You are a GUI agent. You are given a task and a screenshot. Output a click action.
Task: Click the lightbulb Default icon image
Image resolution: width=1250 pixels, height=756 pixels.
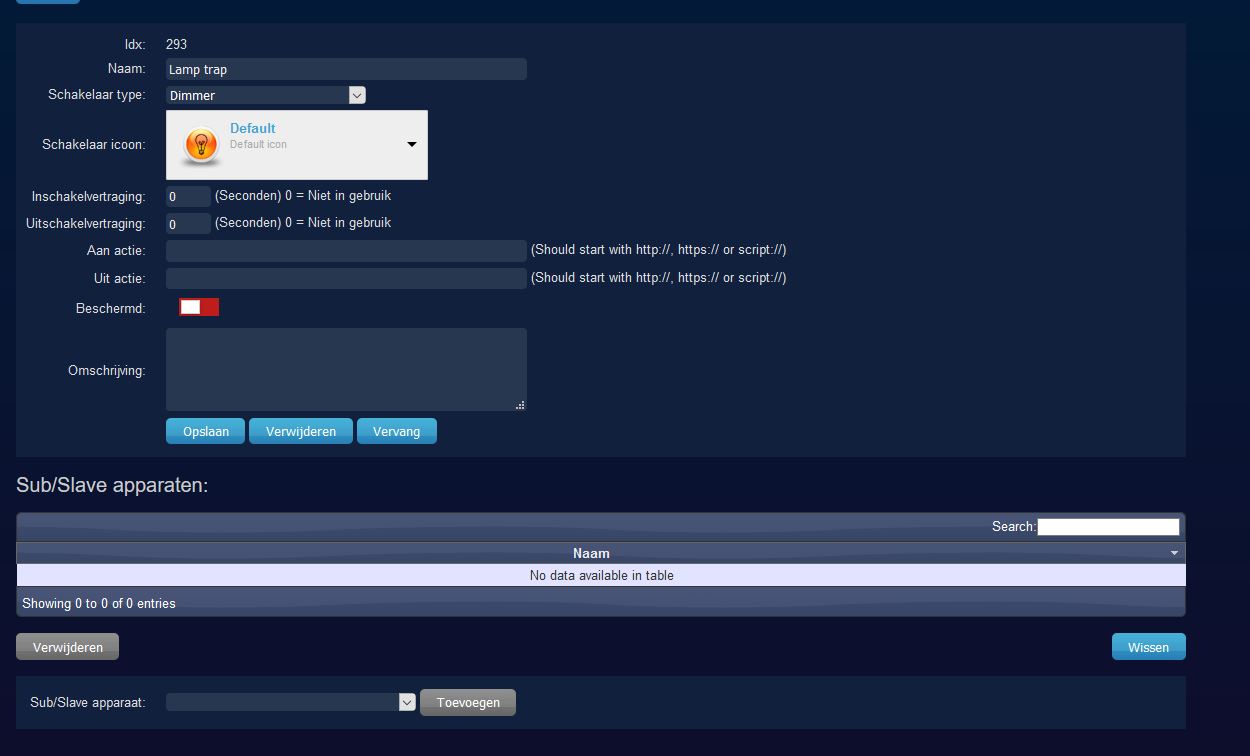point(201,144)
